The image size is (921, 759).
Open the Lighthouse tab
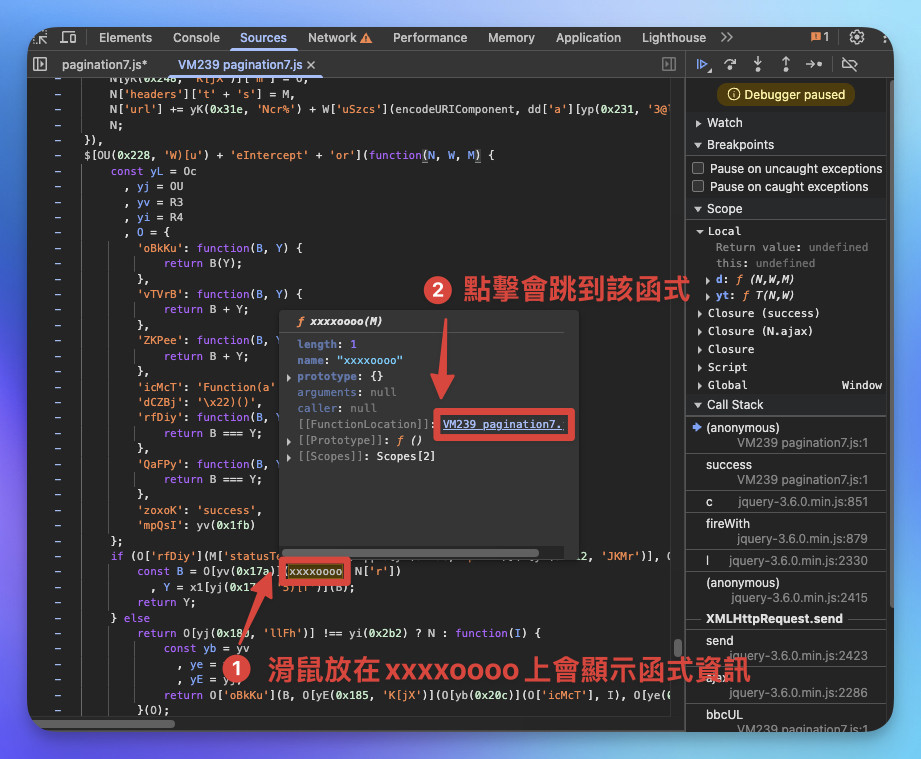point(674,38)
